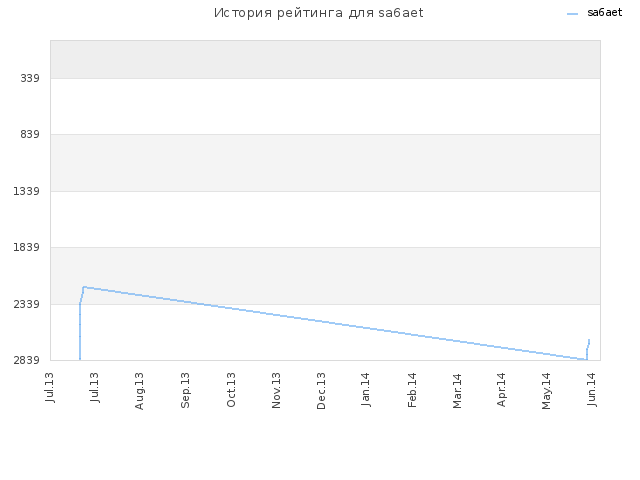Viewport: 640px width, 480px height.
Task: Click the Dec.13 x-axis label
Action: 321,391
